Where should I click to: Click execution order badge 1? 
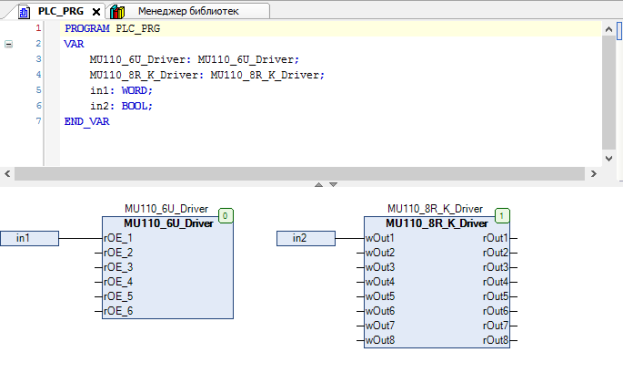[502, 216]
